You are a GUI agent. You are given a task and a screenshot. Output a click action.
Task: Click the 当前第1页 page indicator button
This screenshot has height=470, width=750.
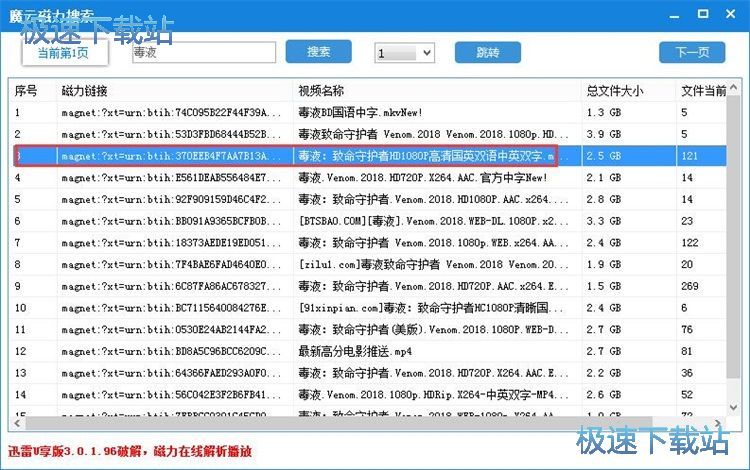(65, 53)
